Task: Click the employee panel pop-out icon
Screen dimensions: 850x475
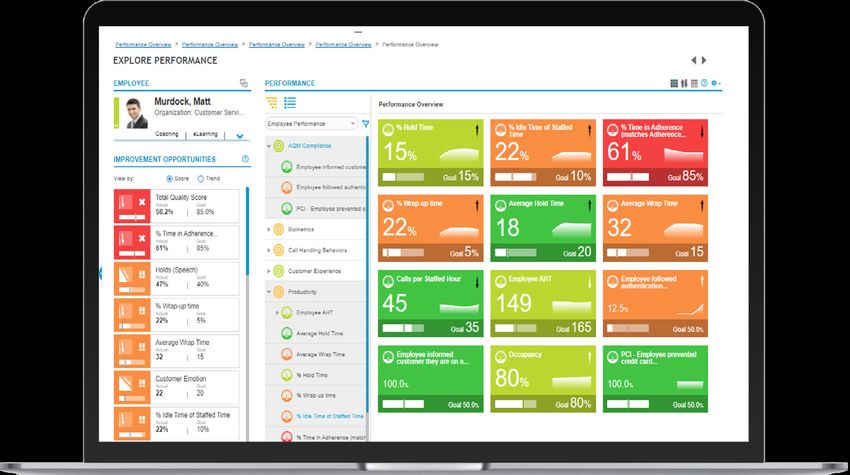Action: pyautogui.click(x=244, y=83)
